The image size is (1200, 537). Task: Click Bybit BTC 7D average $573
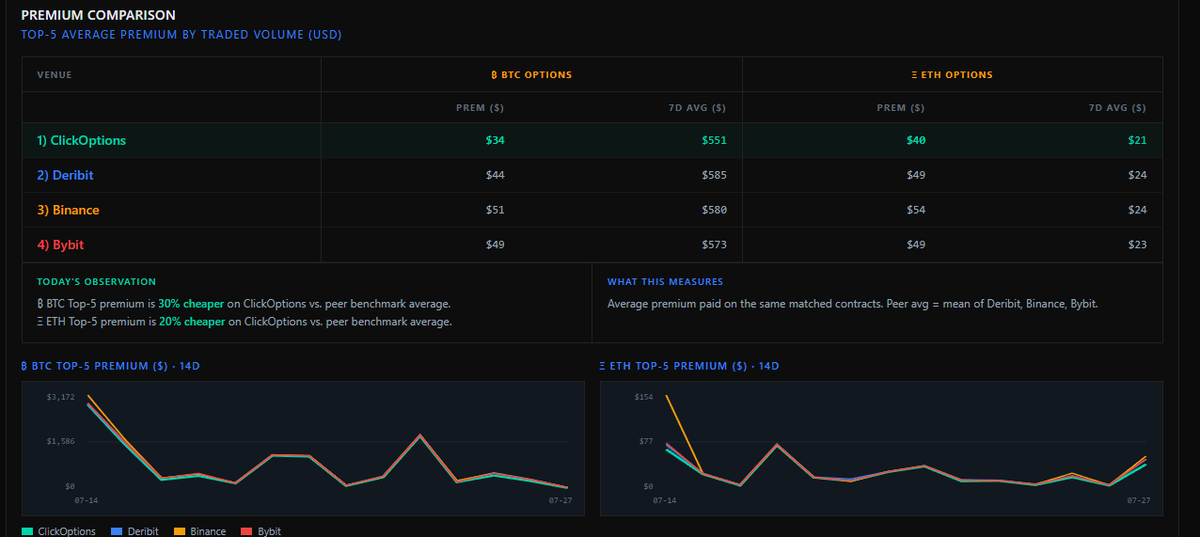tap(714, 245)
